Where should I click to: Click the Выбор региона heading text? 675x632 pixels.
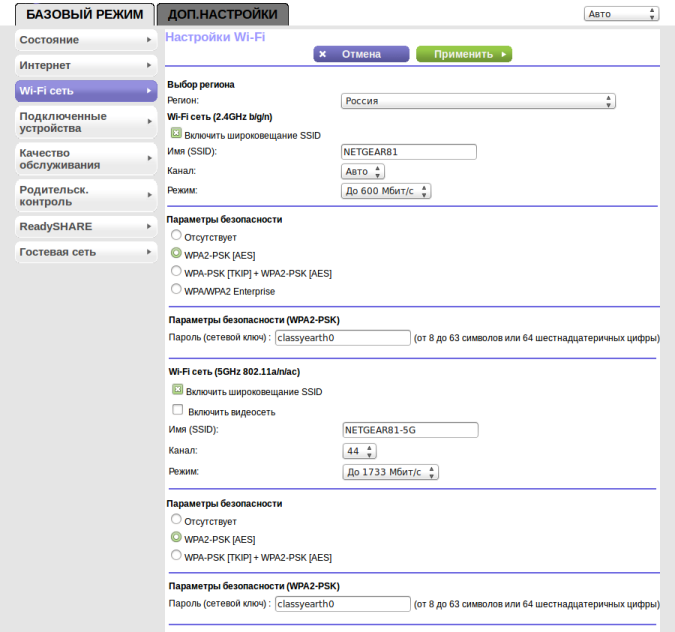pos(201,84)
